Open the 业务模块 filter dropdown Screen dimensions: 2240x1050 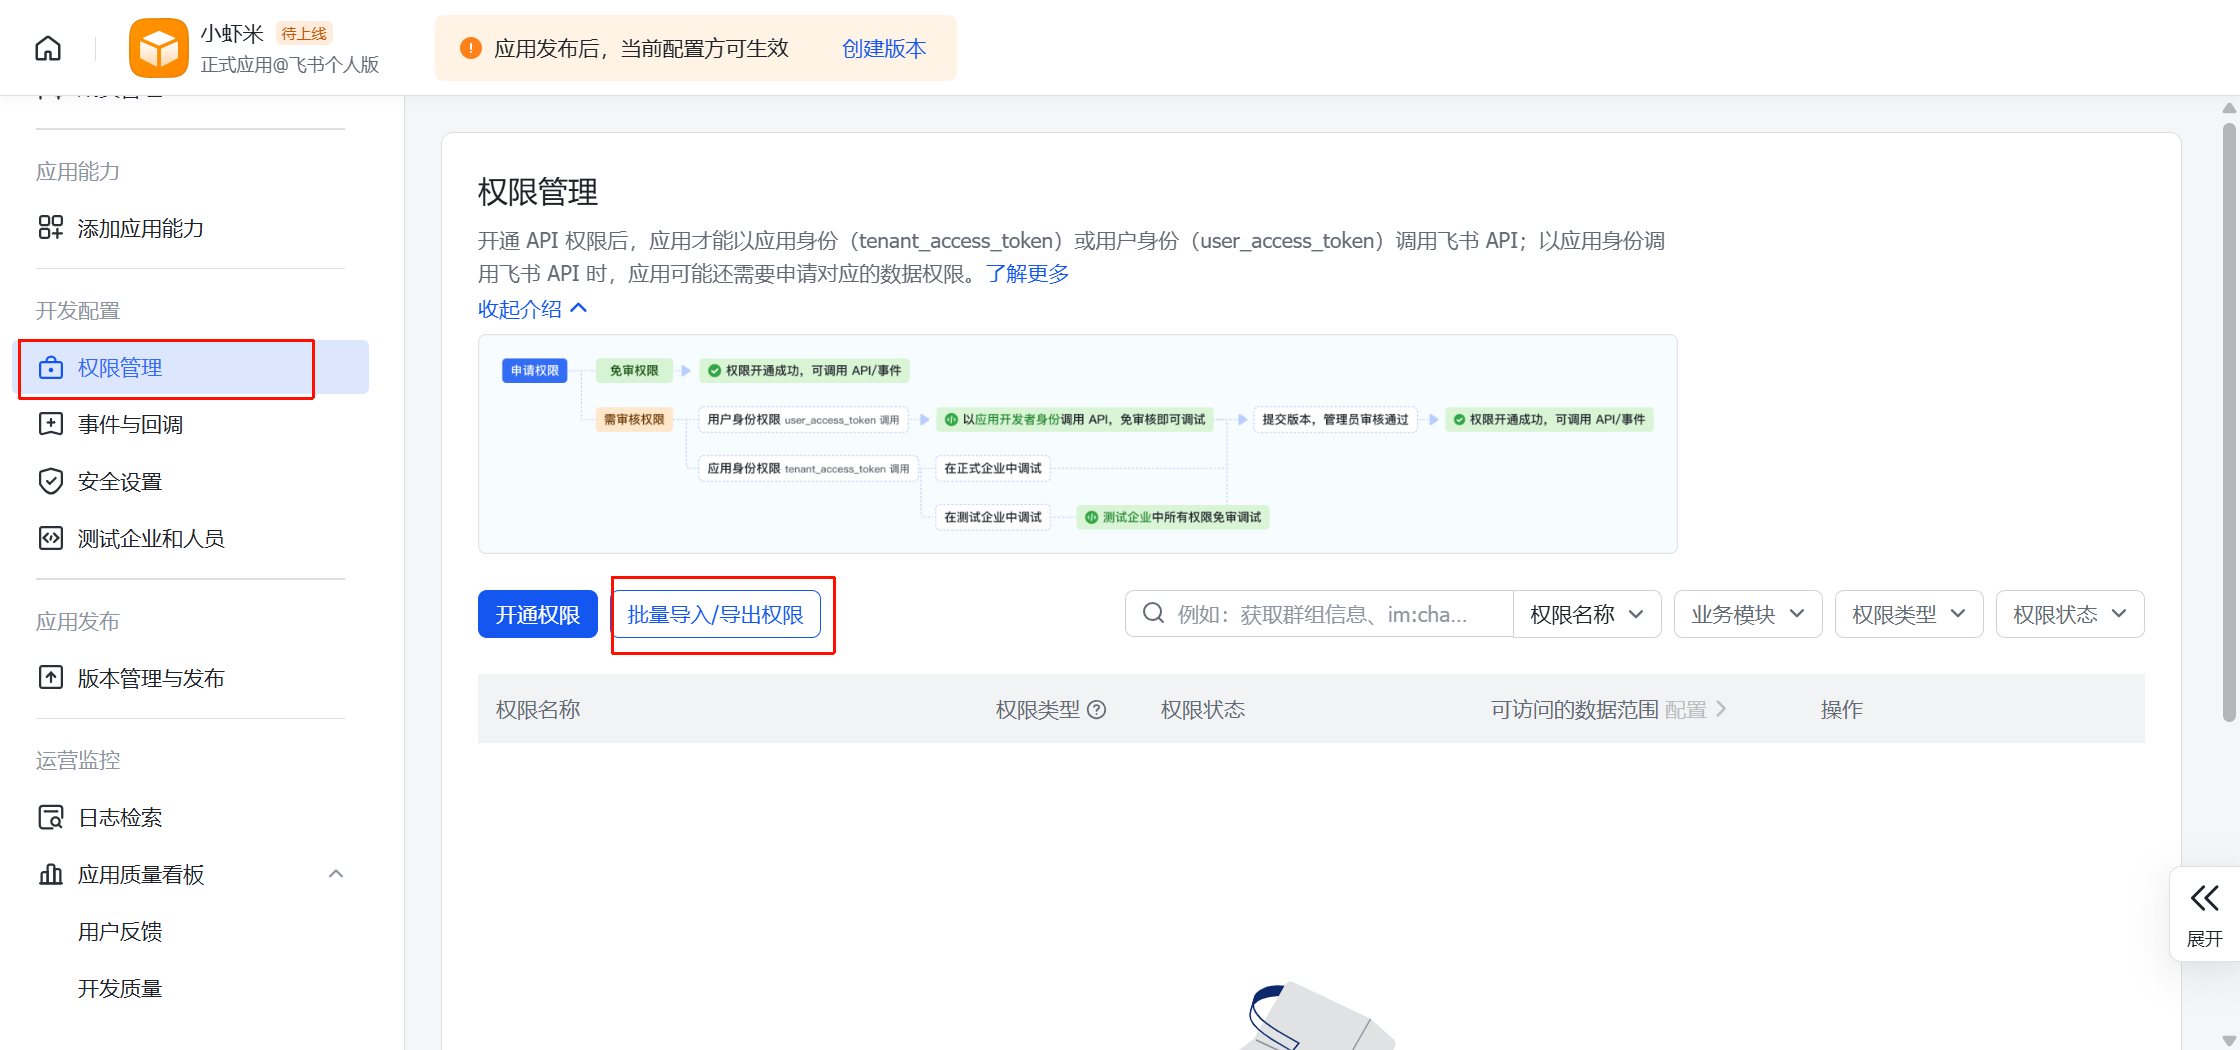pyautogui.click(x=1747, y=614)
